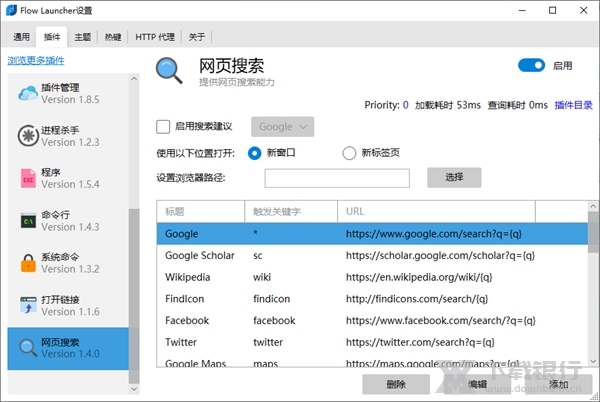Open the Google suggestion provider dropdown
This screenshot has width=600, height=402.
[282, 127]
